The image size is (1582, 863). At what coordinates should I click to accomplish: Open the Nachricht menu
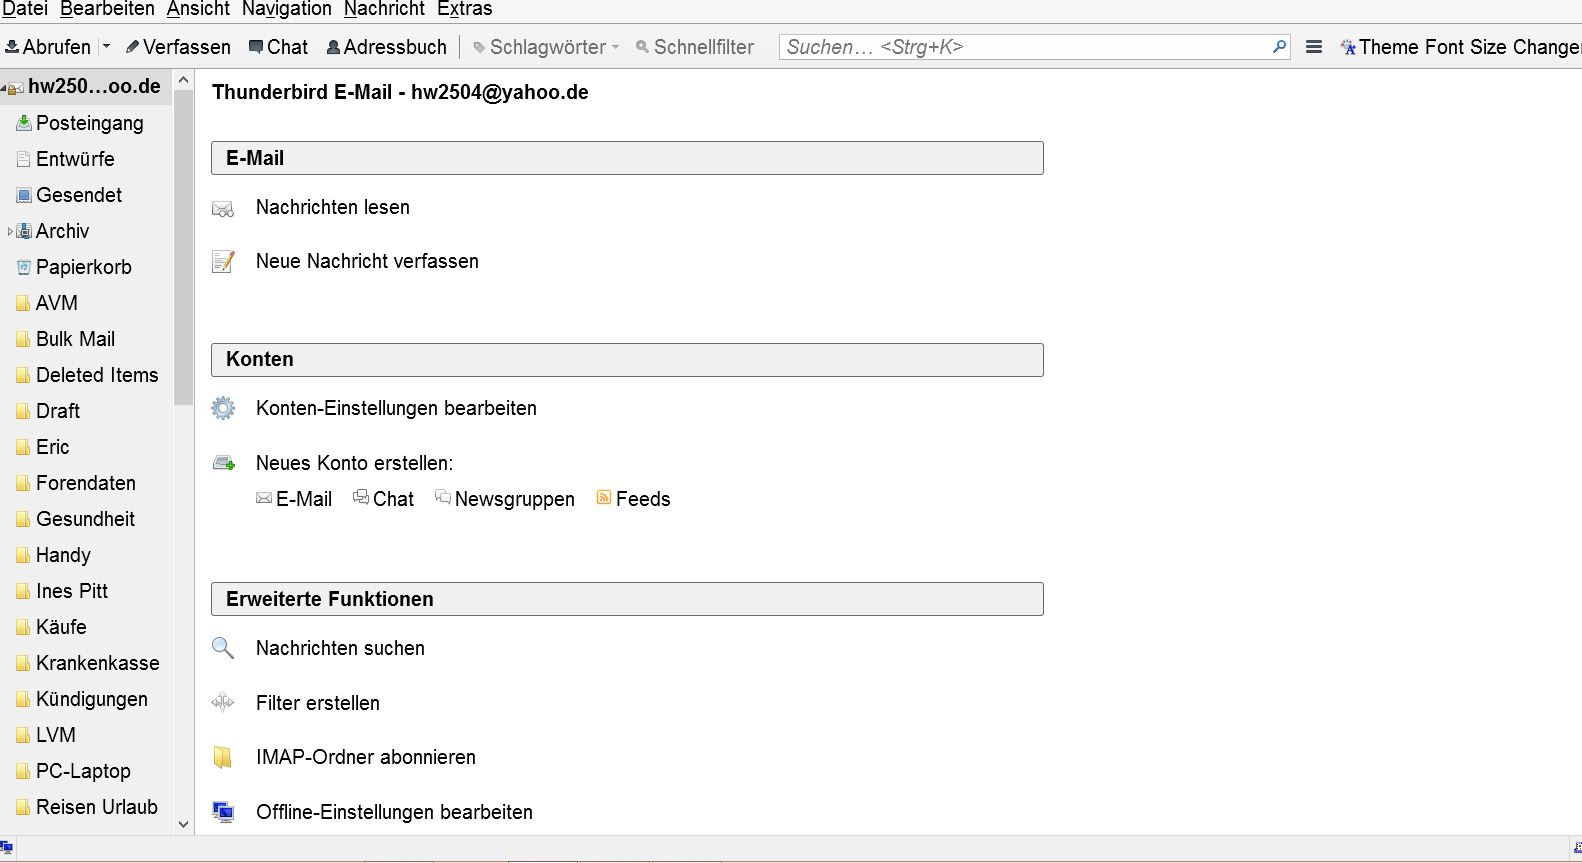[384, 10]
